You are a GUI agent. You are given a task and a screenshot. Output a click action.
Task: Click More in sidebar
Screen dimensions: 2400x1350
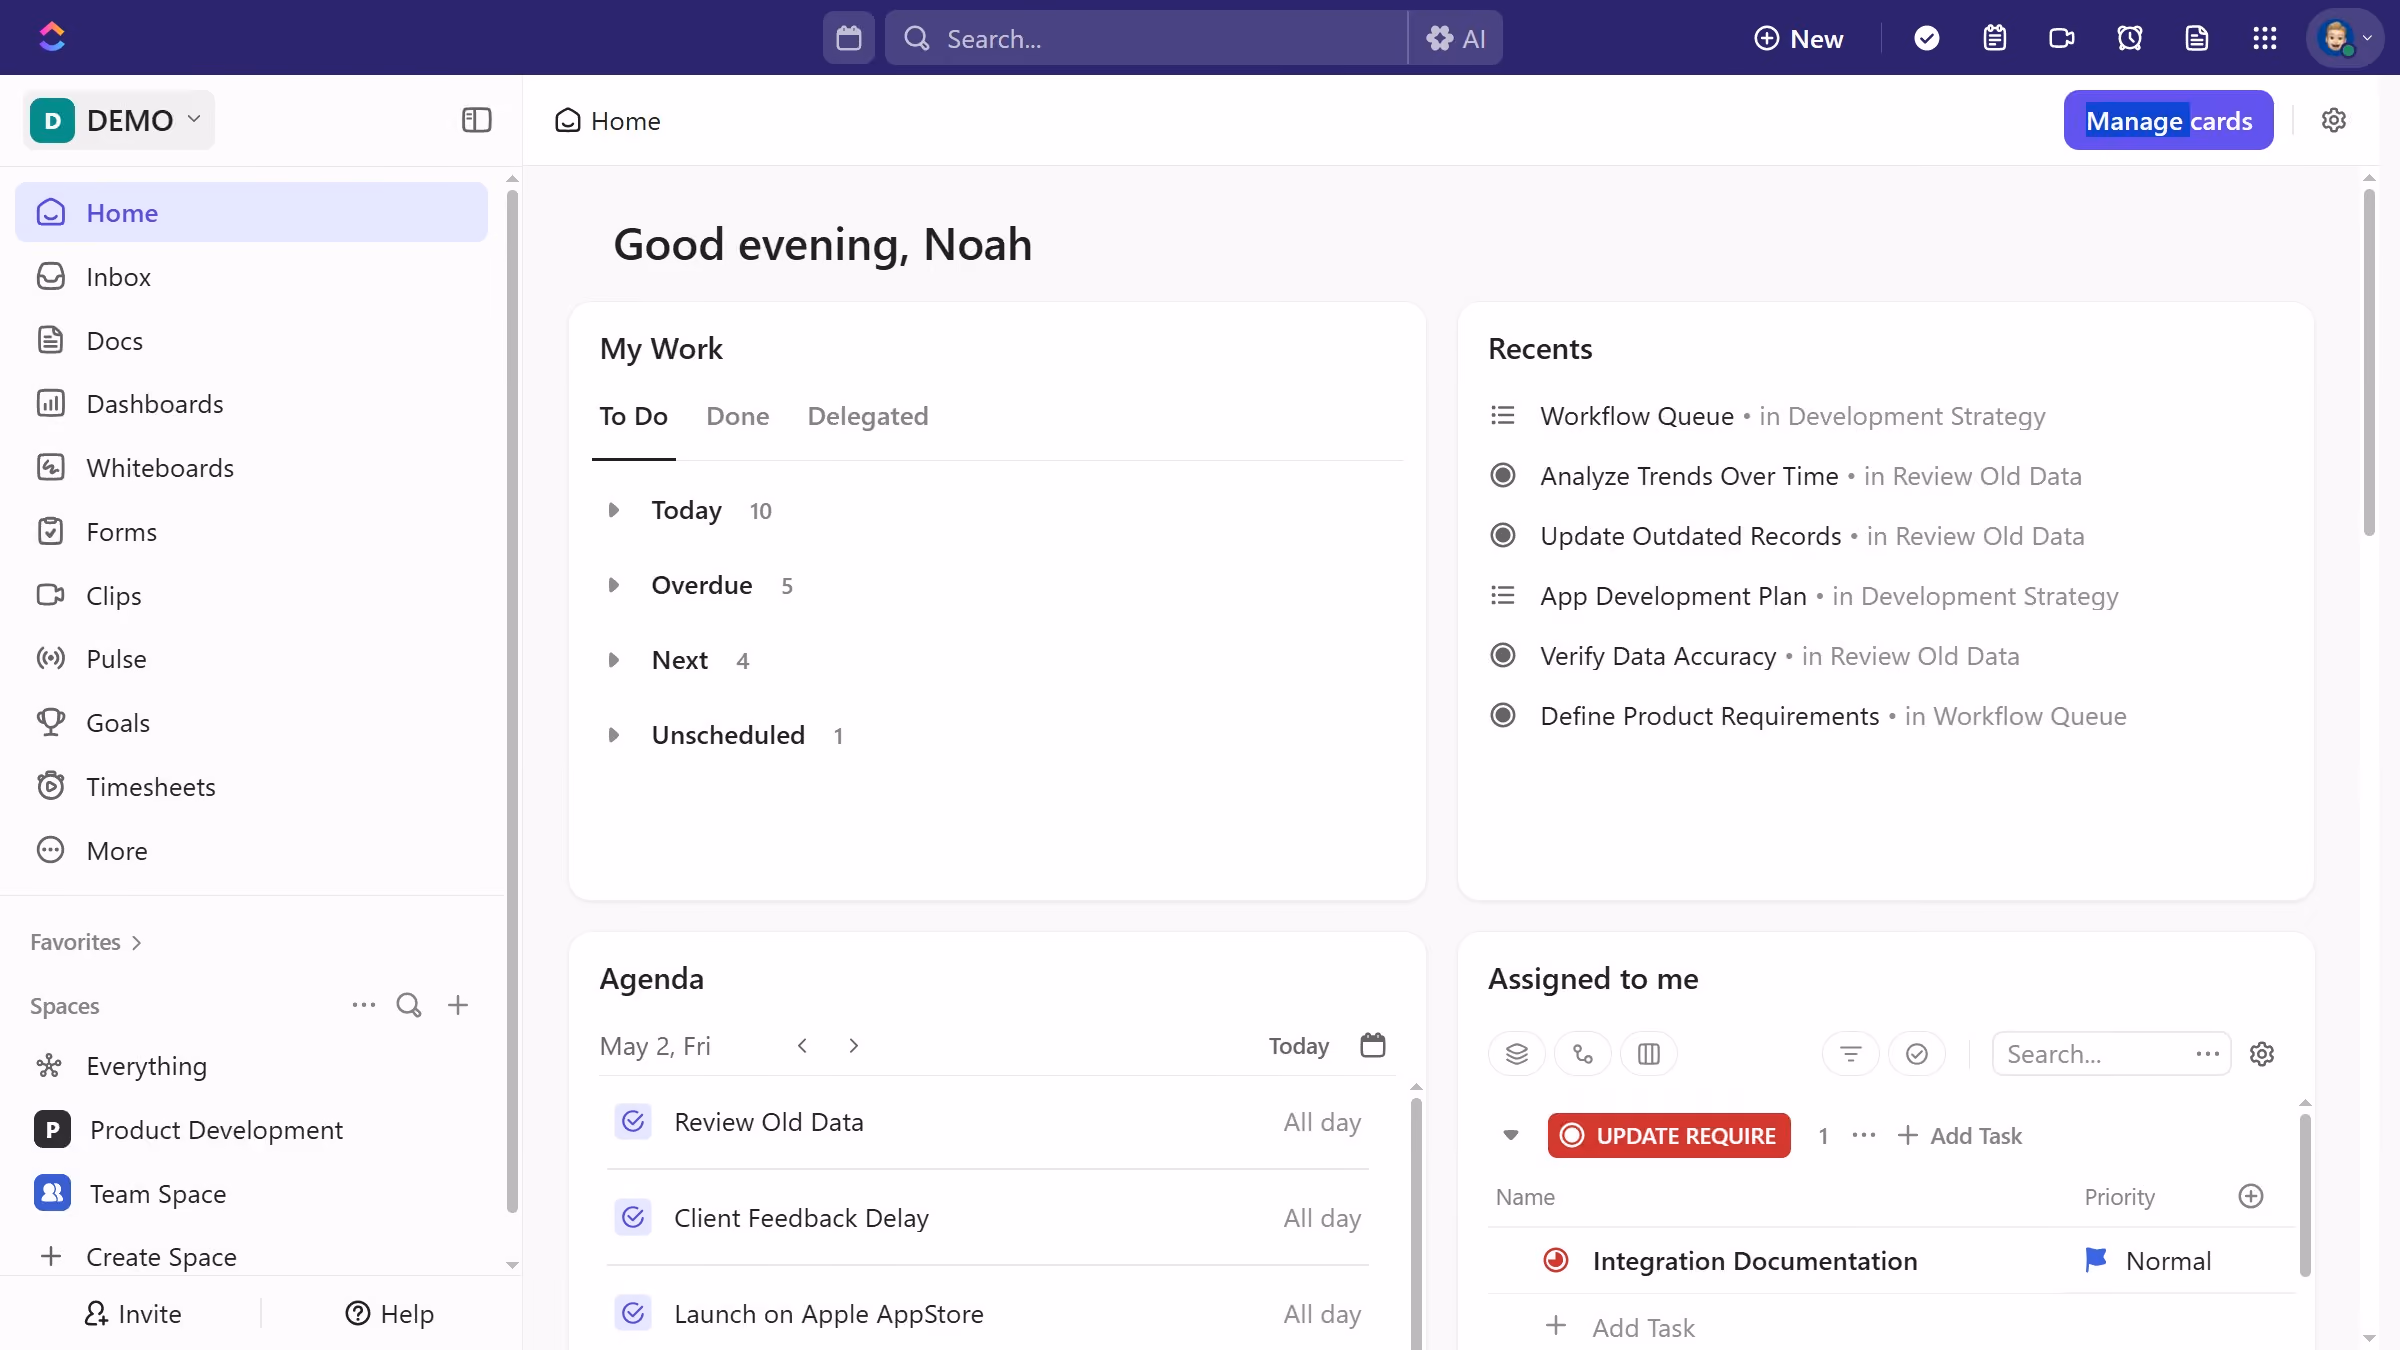tap(251, 850)
